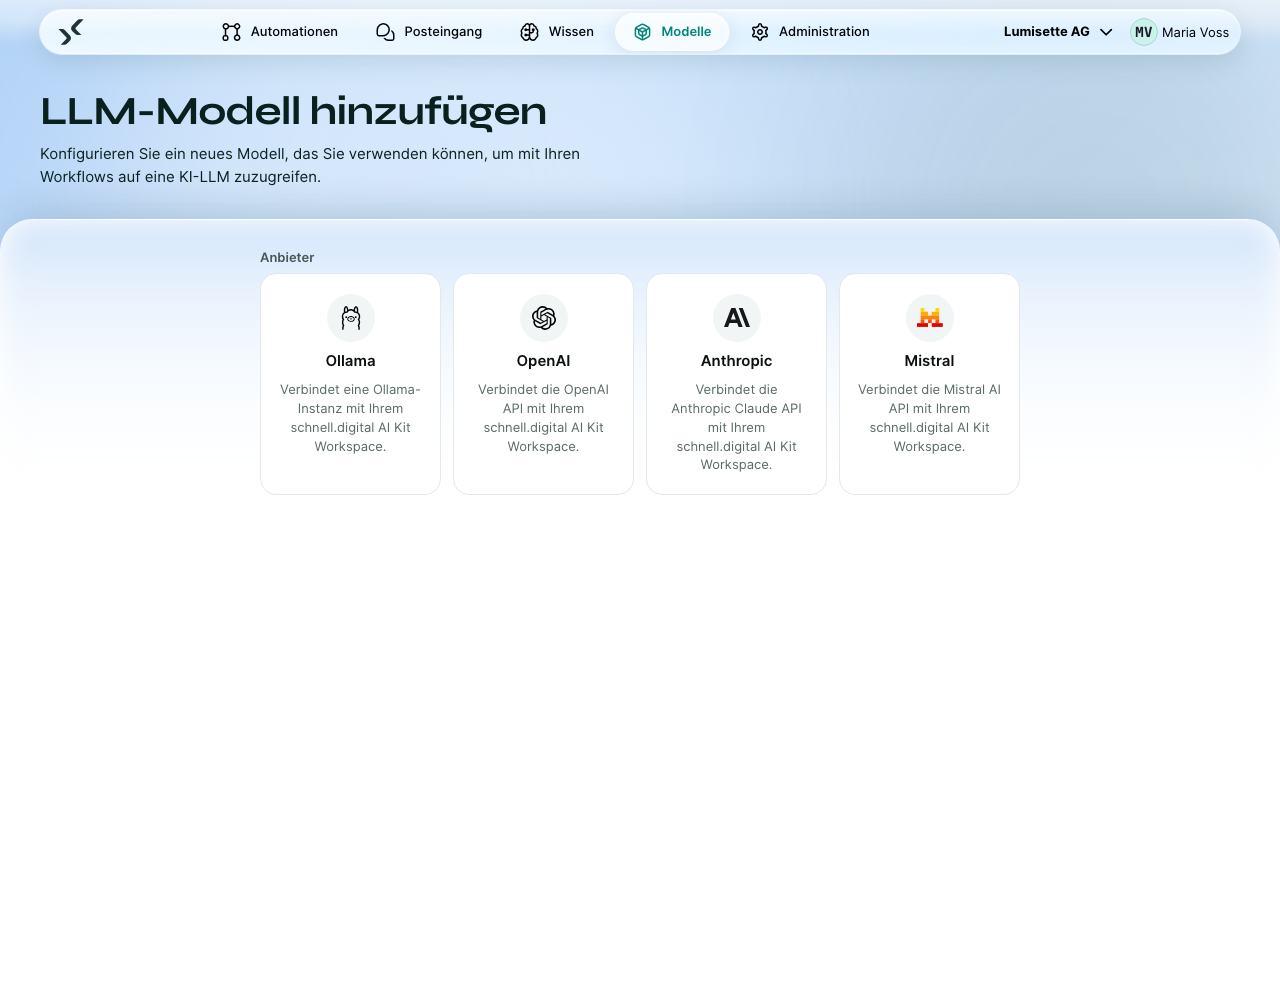Click the OpenAI card description text
The height and width of the screenshot is (1000, 1280).
coord(544,418)
